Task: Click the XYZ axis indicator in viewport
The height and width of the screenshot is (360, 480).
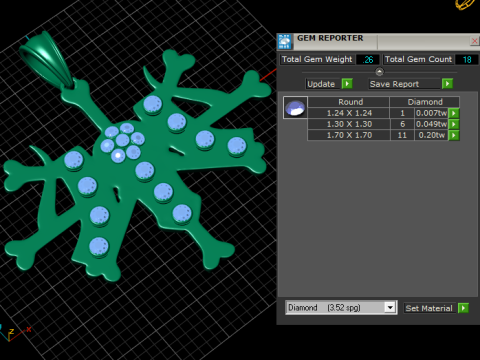Action: 15,333
